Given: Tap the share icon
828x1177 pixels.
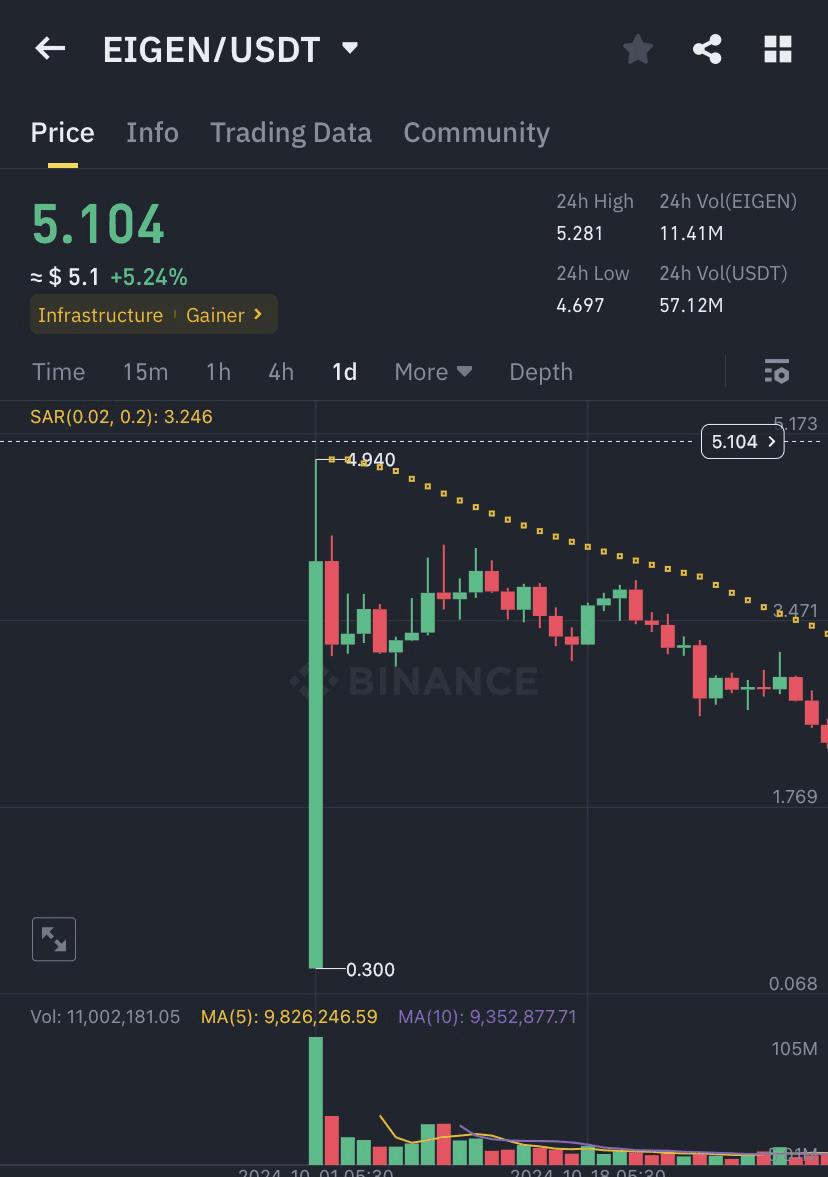Looking at the screenshot, I should (x=707, y=49).
